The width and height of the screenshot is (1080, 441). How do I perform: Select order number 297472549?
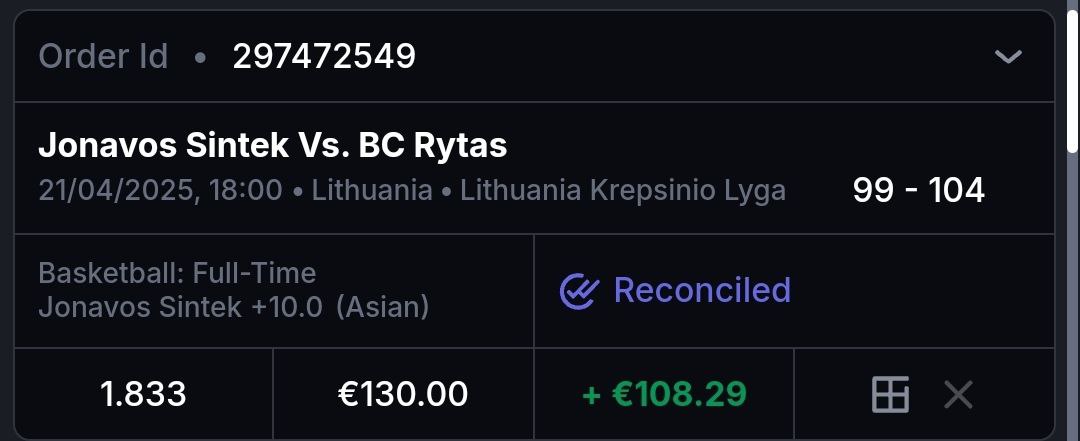pyautogui.click(x=324, y=57)
